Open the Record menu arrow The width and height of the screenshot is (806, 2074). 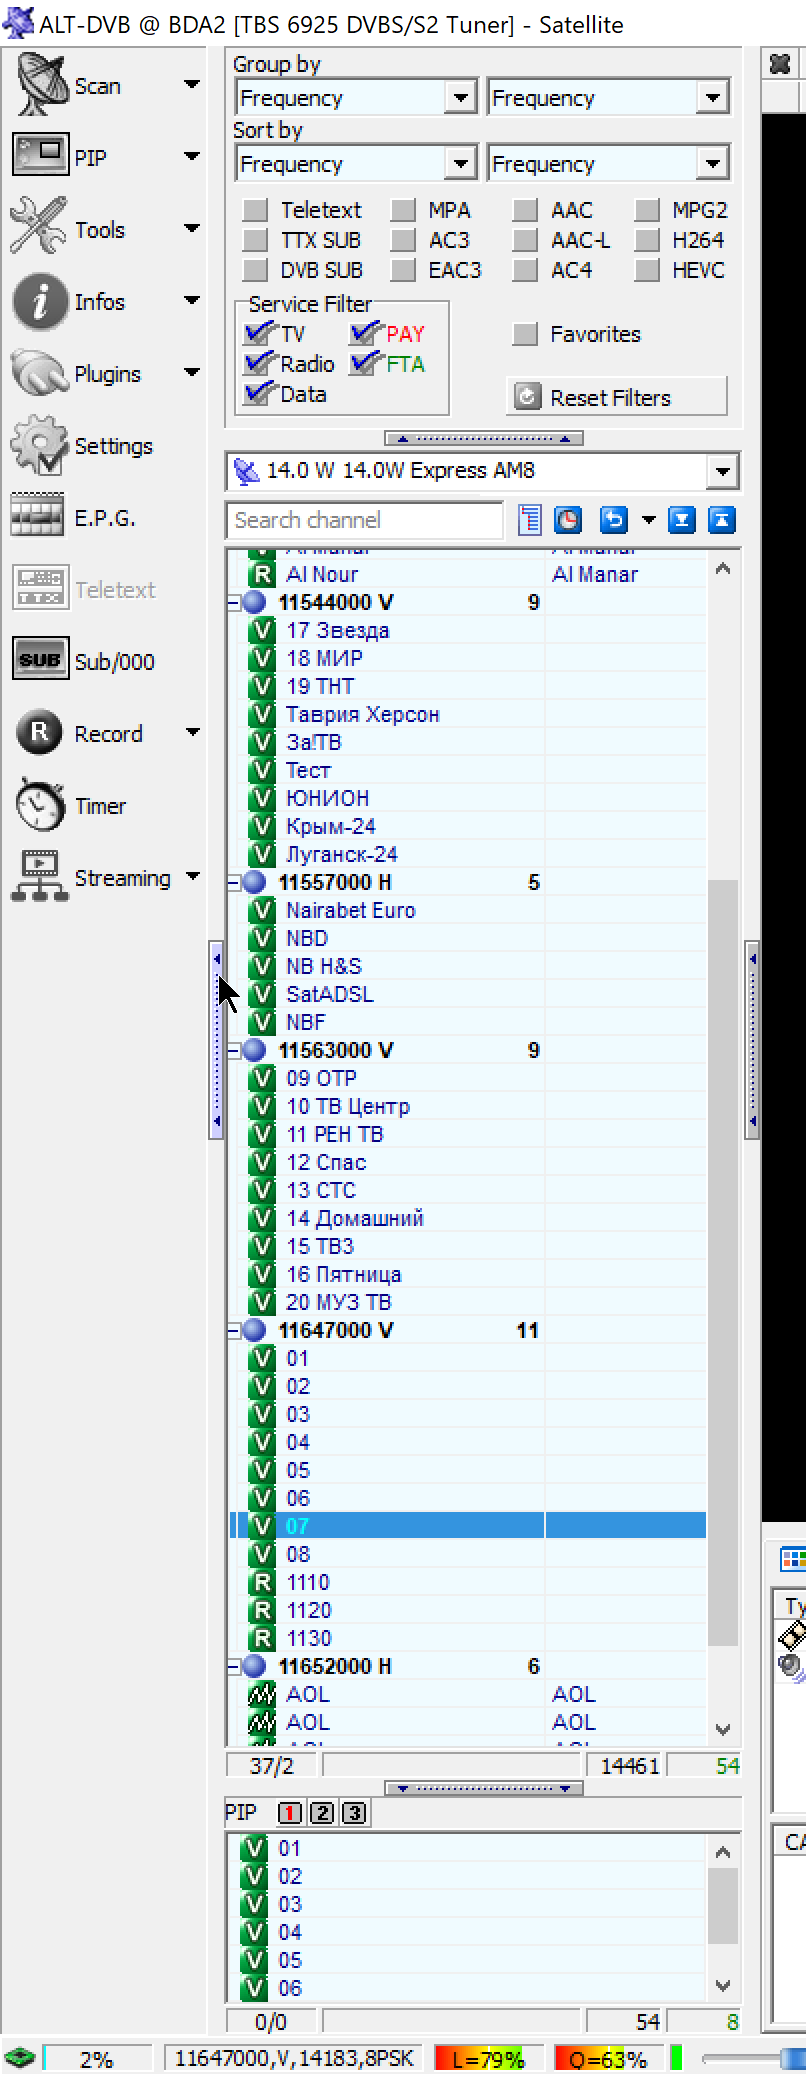coord(192,733)
